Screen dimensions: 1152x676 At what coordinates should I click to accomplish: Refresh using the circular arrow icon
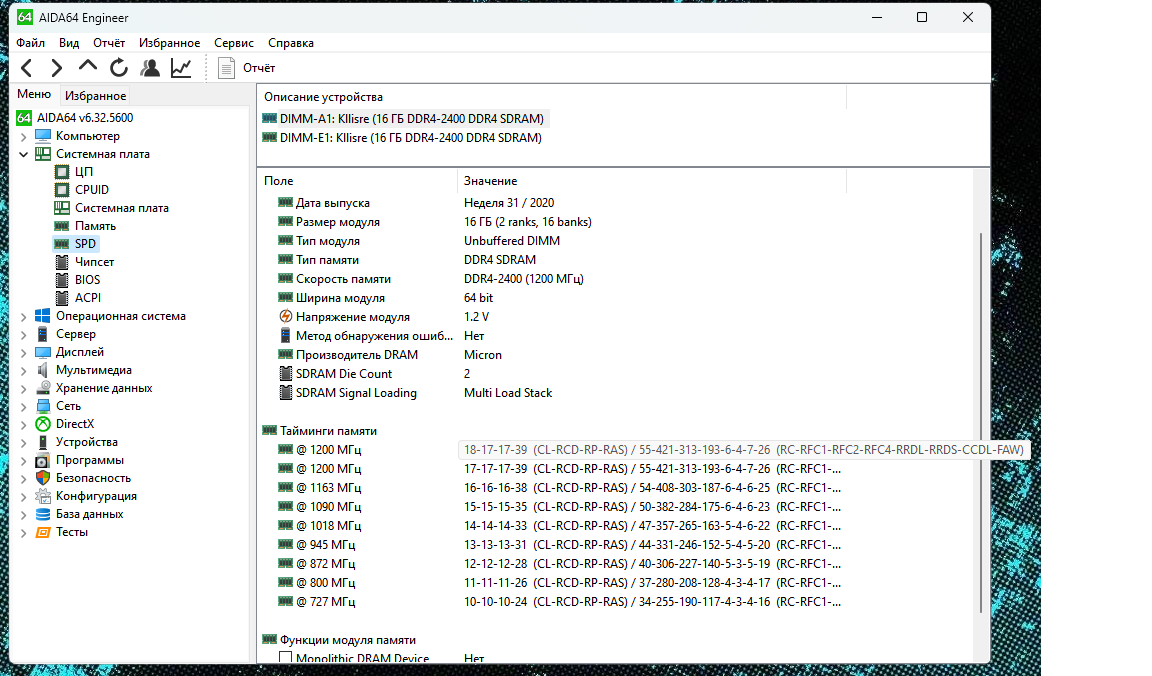[118, 68]
